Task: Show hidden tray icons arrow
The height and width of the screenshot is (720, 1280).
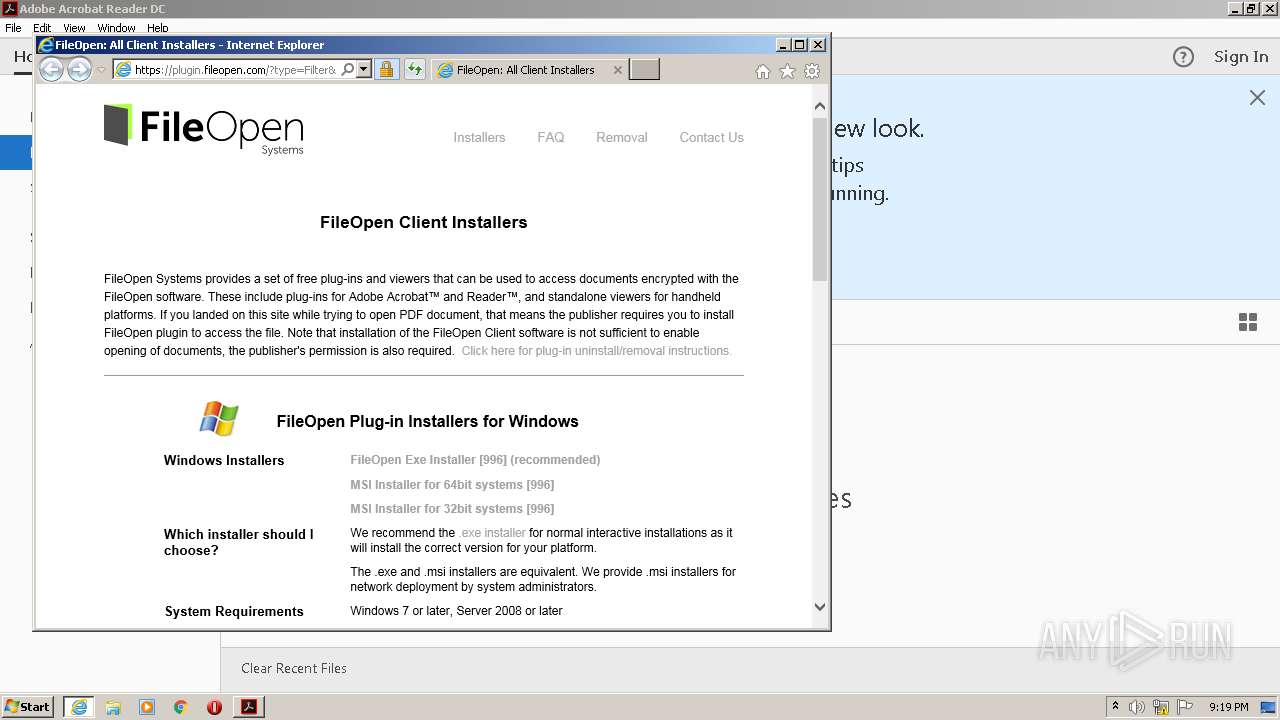Action: click(1115, 707)
